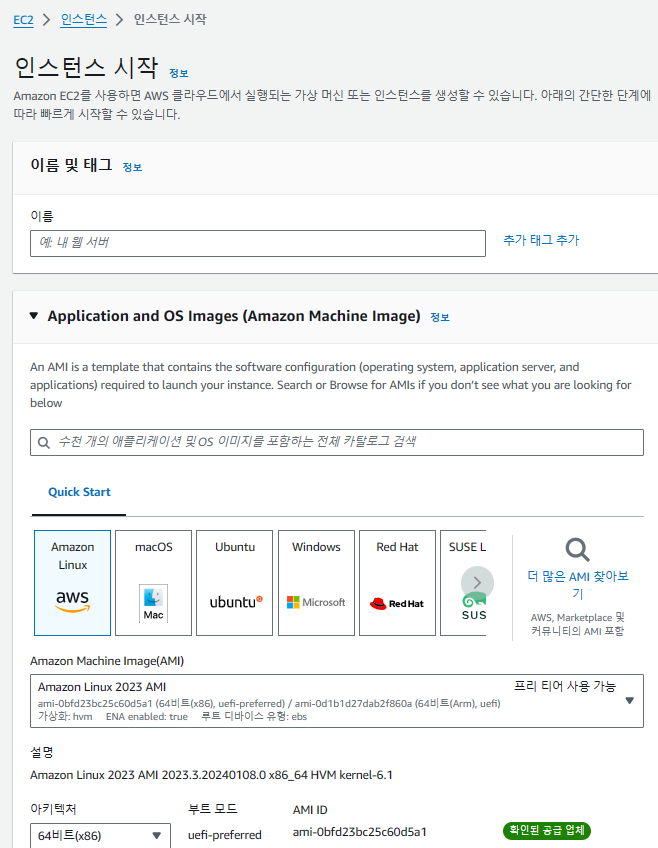Viewport: 658px width, 848px height.
Task: Click the AMI catalog search field
Action: [337, 442]
